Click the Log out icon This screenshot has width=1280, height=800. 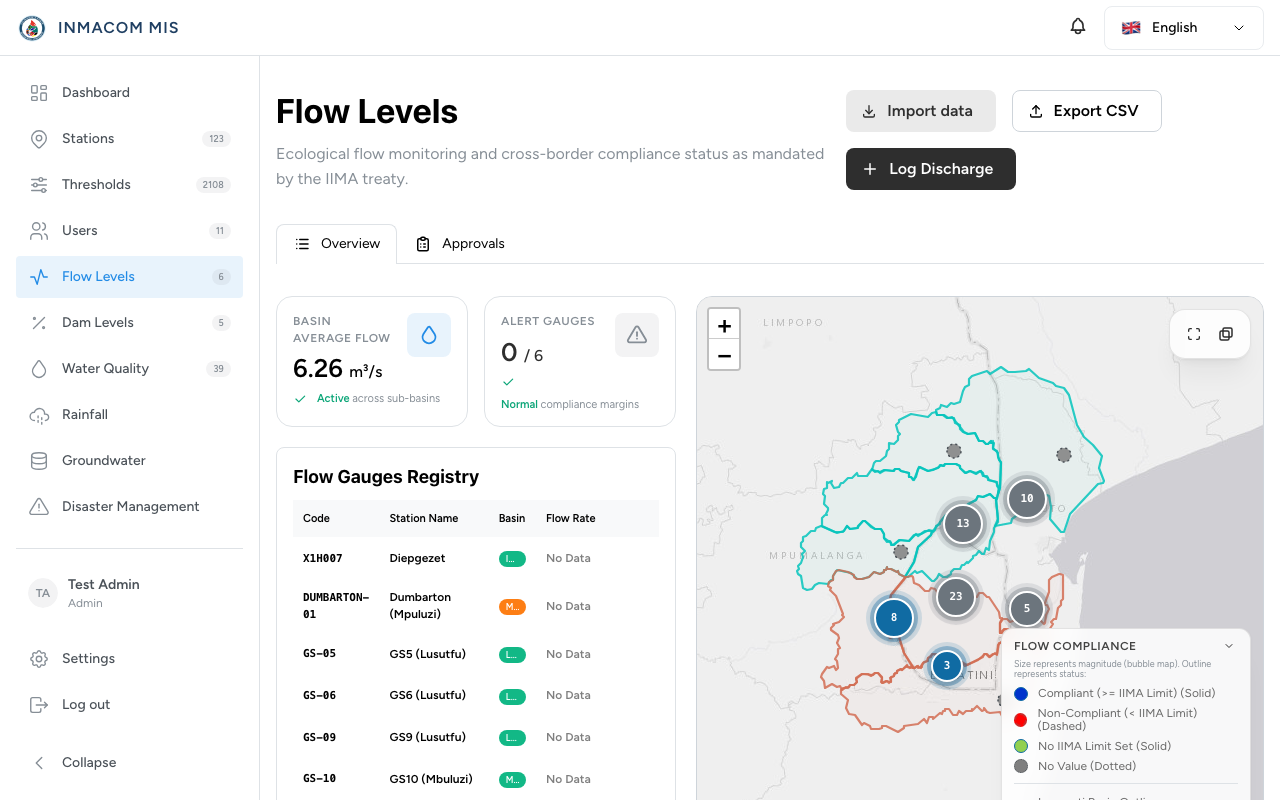click(39, 705)
